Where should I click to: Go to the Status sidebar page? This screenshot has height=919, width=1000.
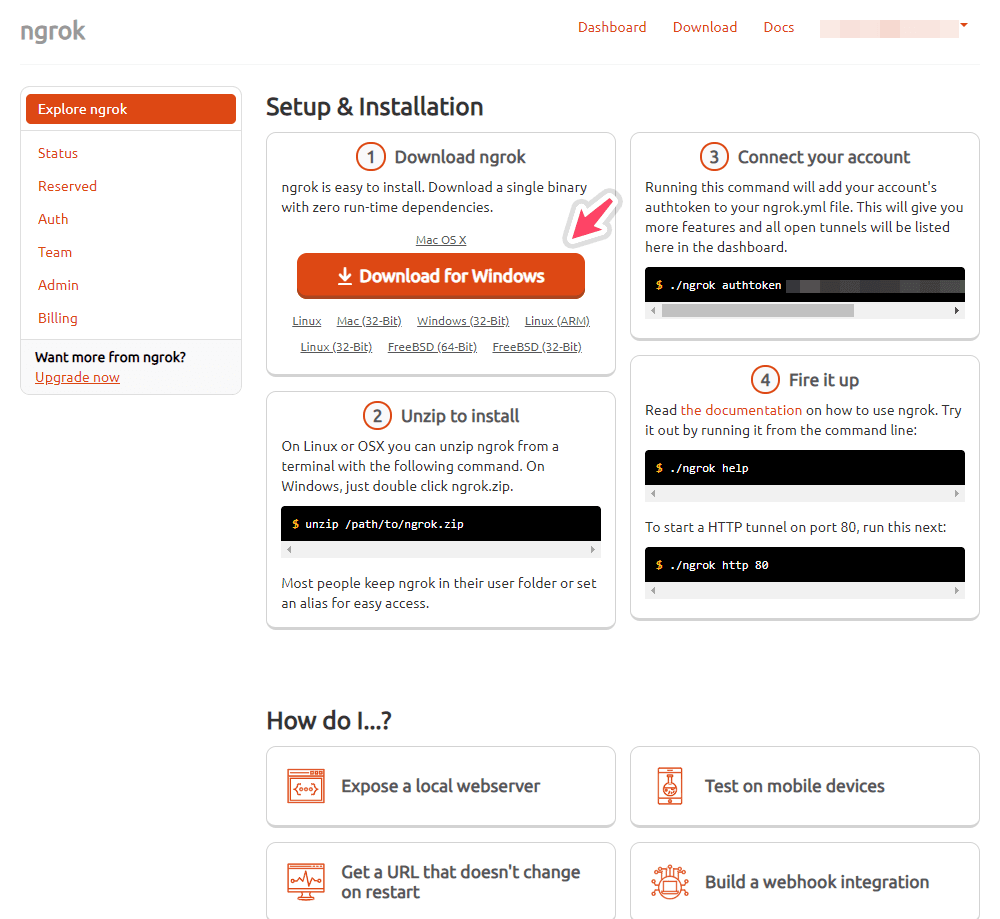[x=58, y=153]
